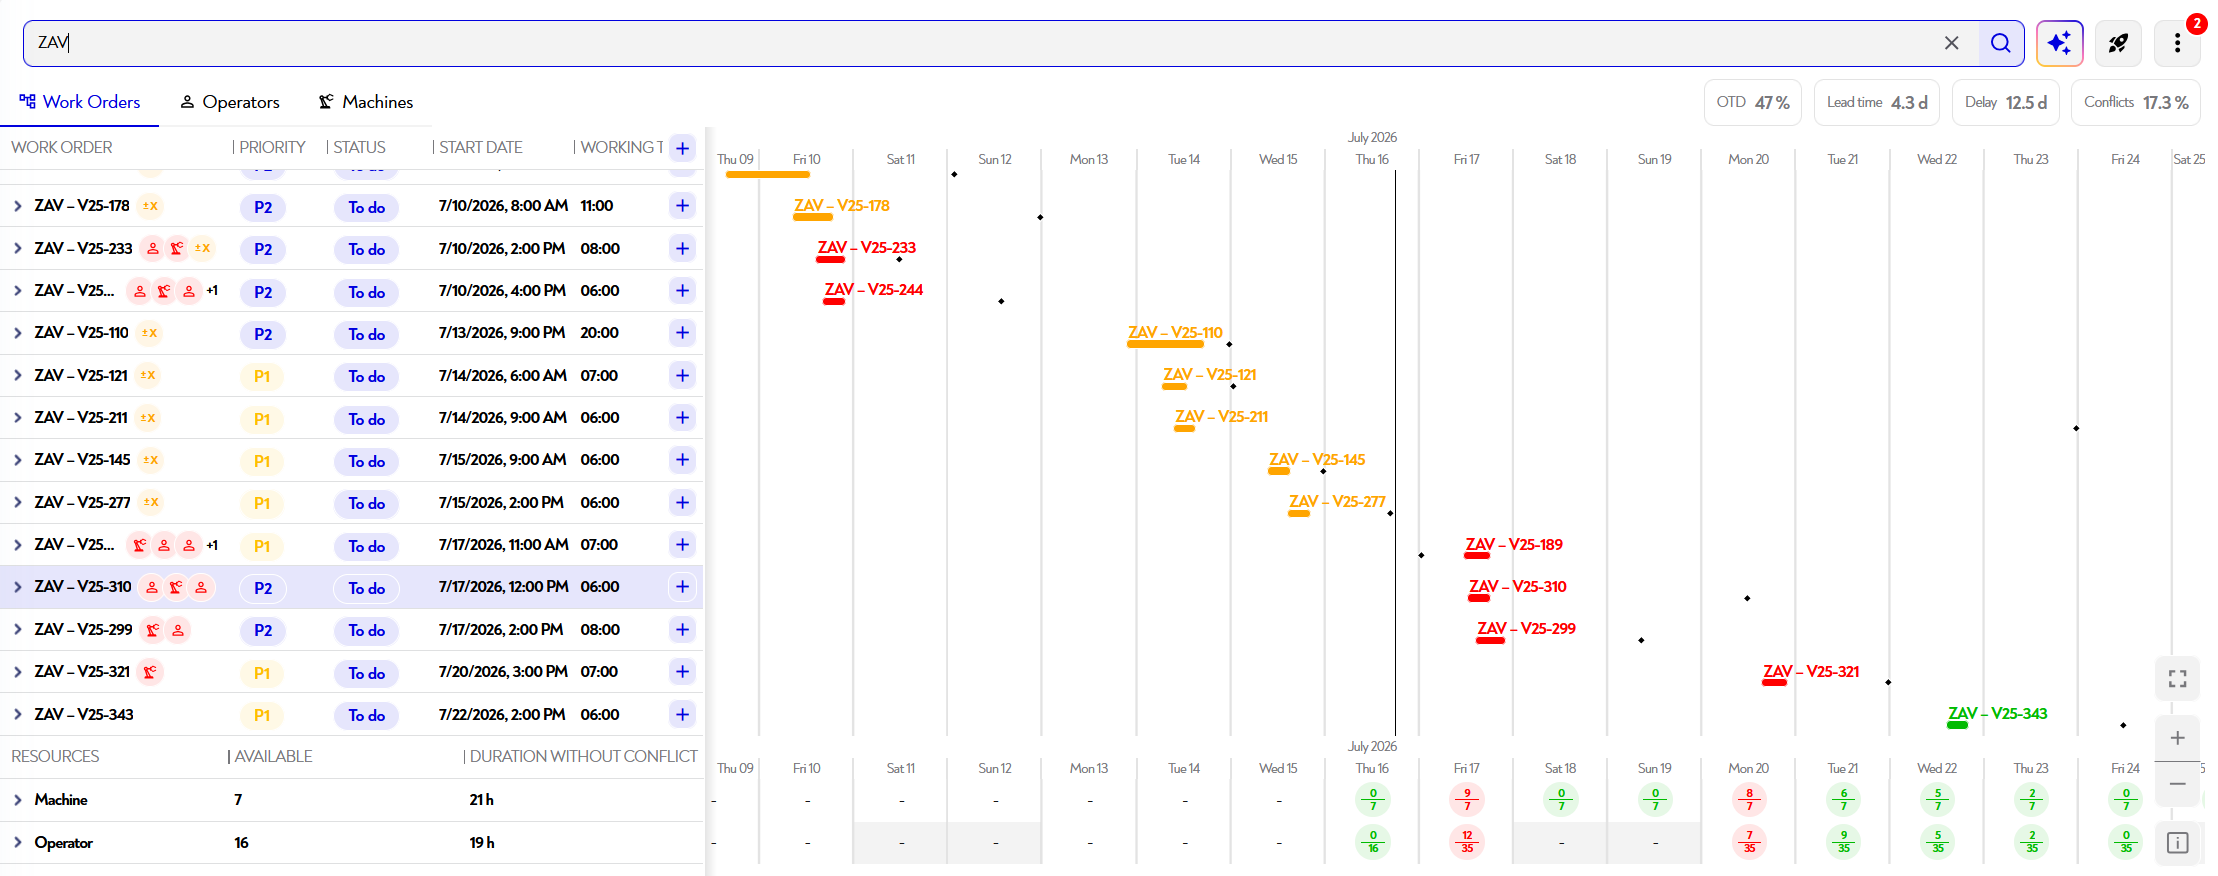This screenshot has height=876, width=2218.
Task: Click plus button on ZAV – V25-343 row
Action: coord(683,714)
